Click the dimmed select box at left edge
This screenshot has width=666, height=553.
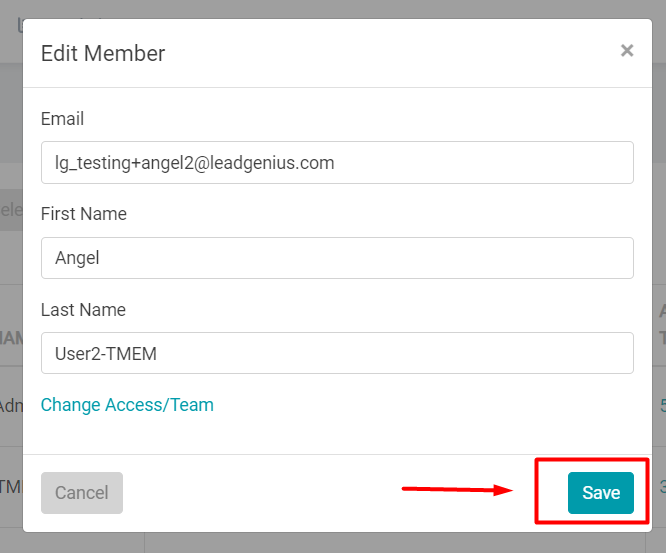click(x=11, y=210)
